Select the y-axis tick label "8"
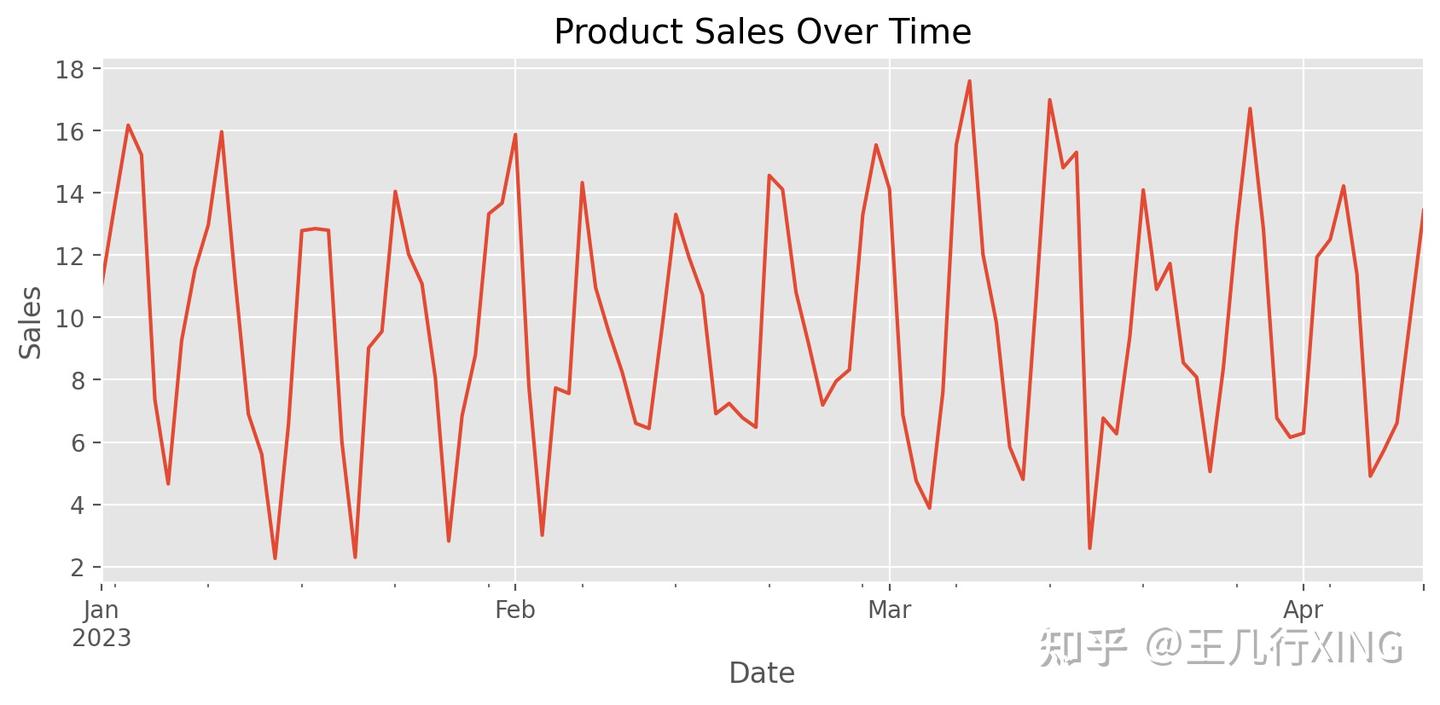This screenshot has width=1440, height=705. click(x=79, y=380)
